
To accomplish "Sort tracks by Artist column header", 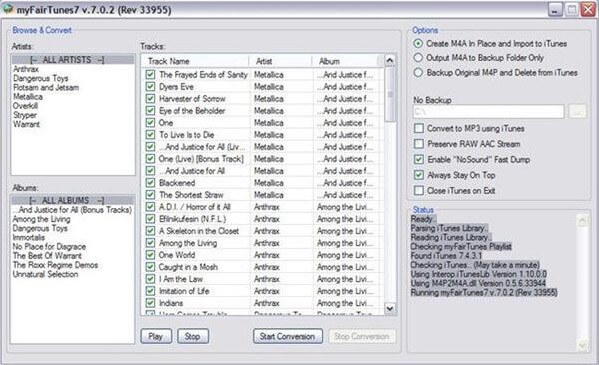I will click(x=280, y=61).
